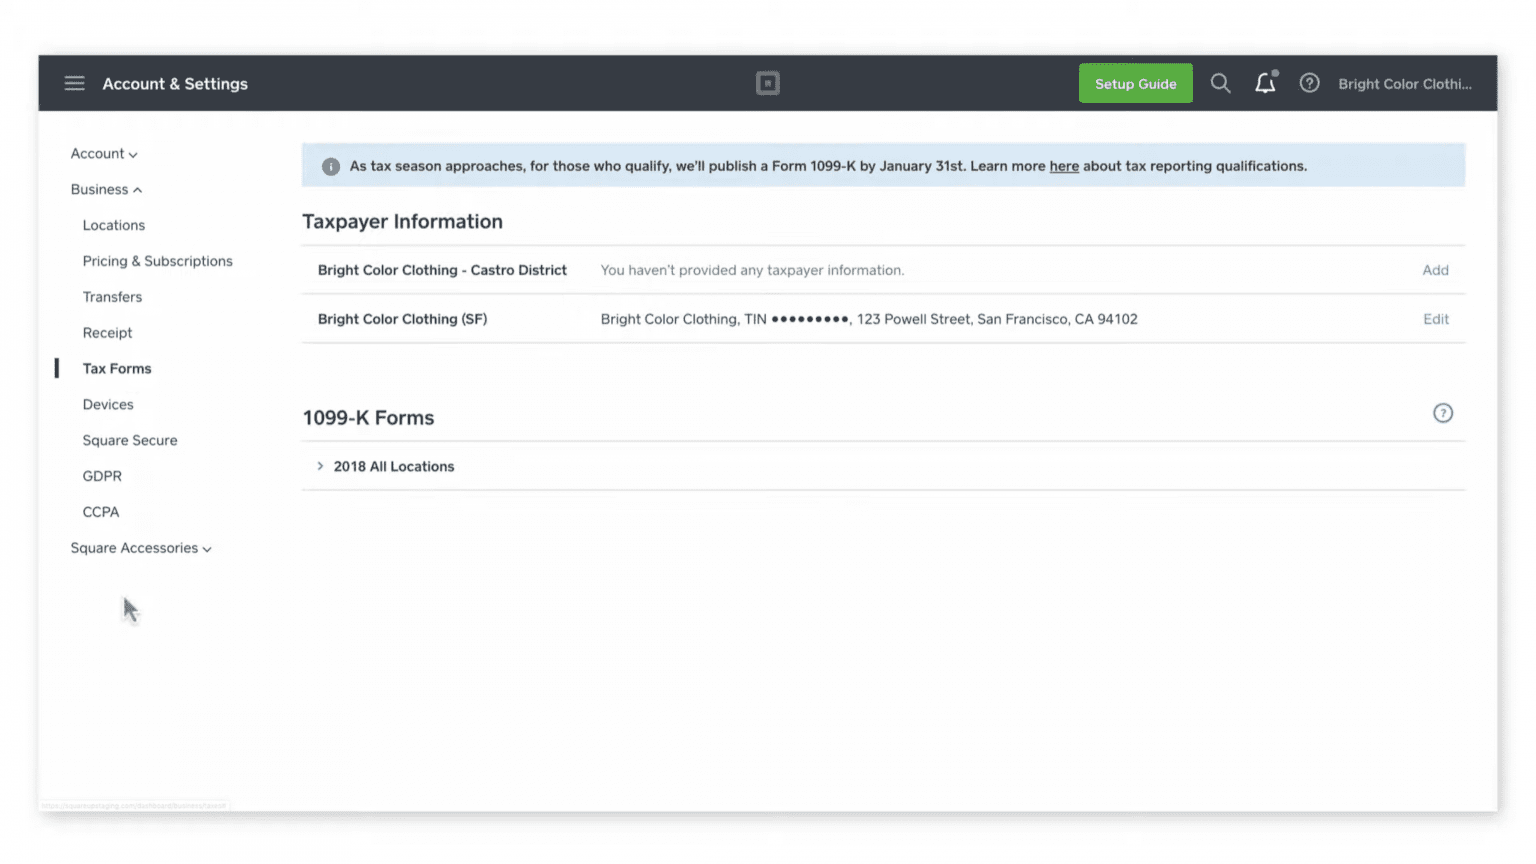Open 1099-K Forms help icon
1536x864 pixels.
pos(1443,412)
